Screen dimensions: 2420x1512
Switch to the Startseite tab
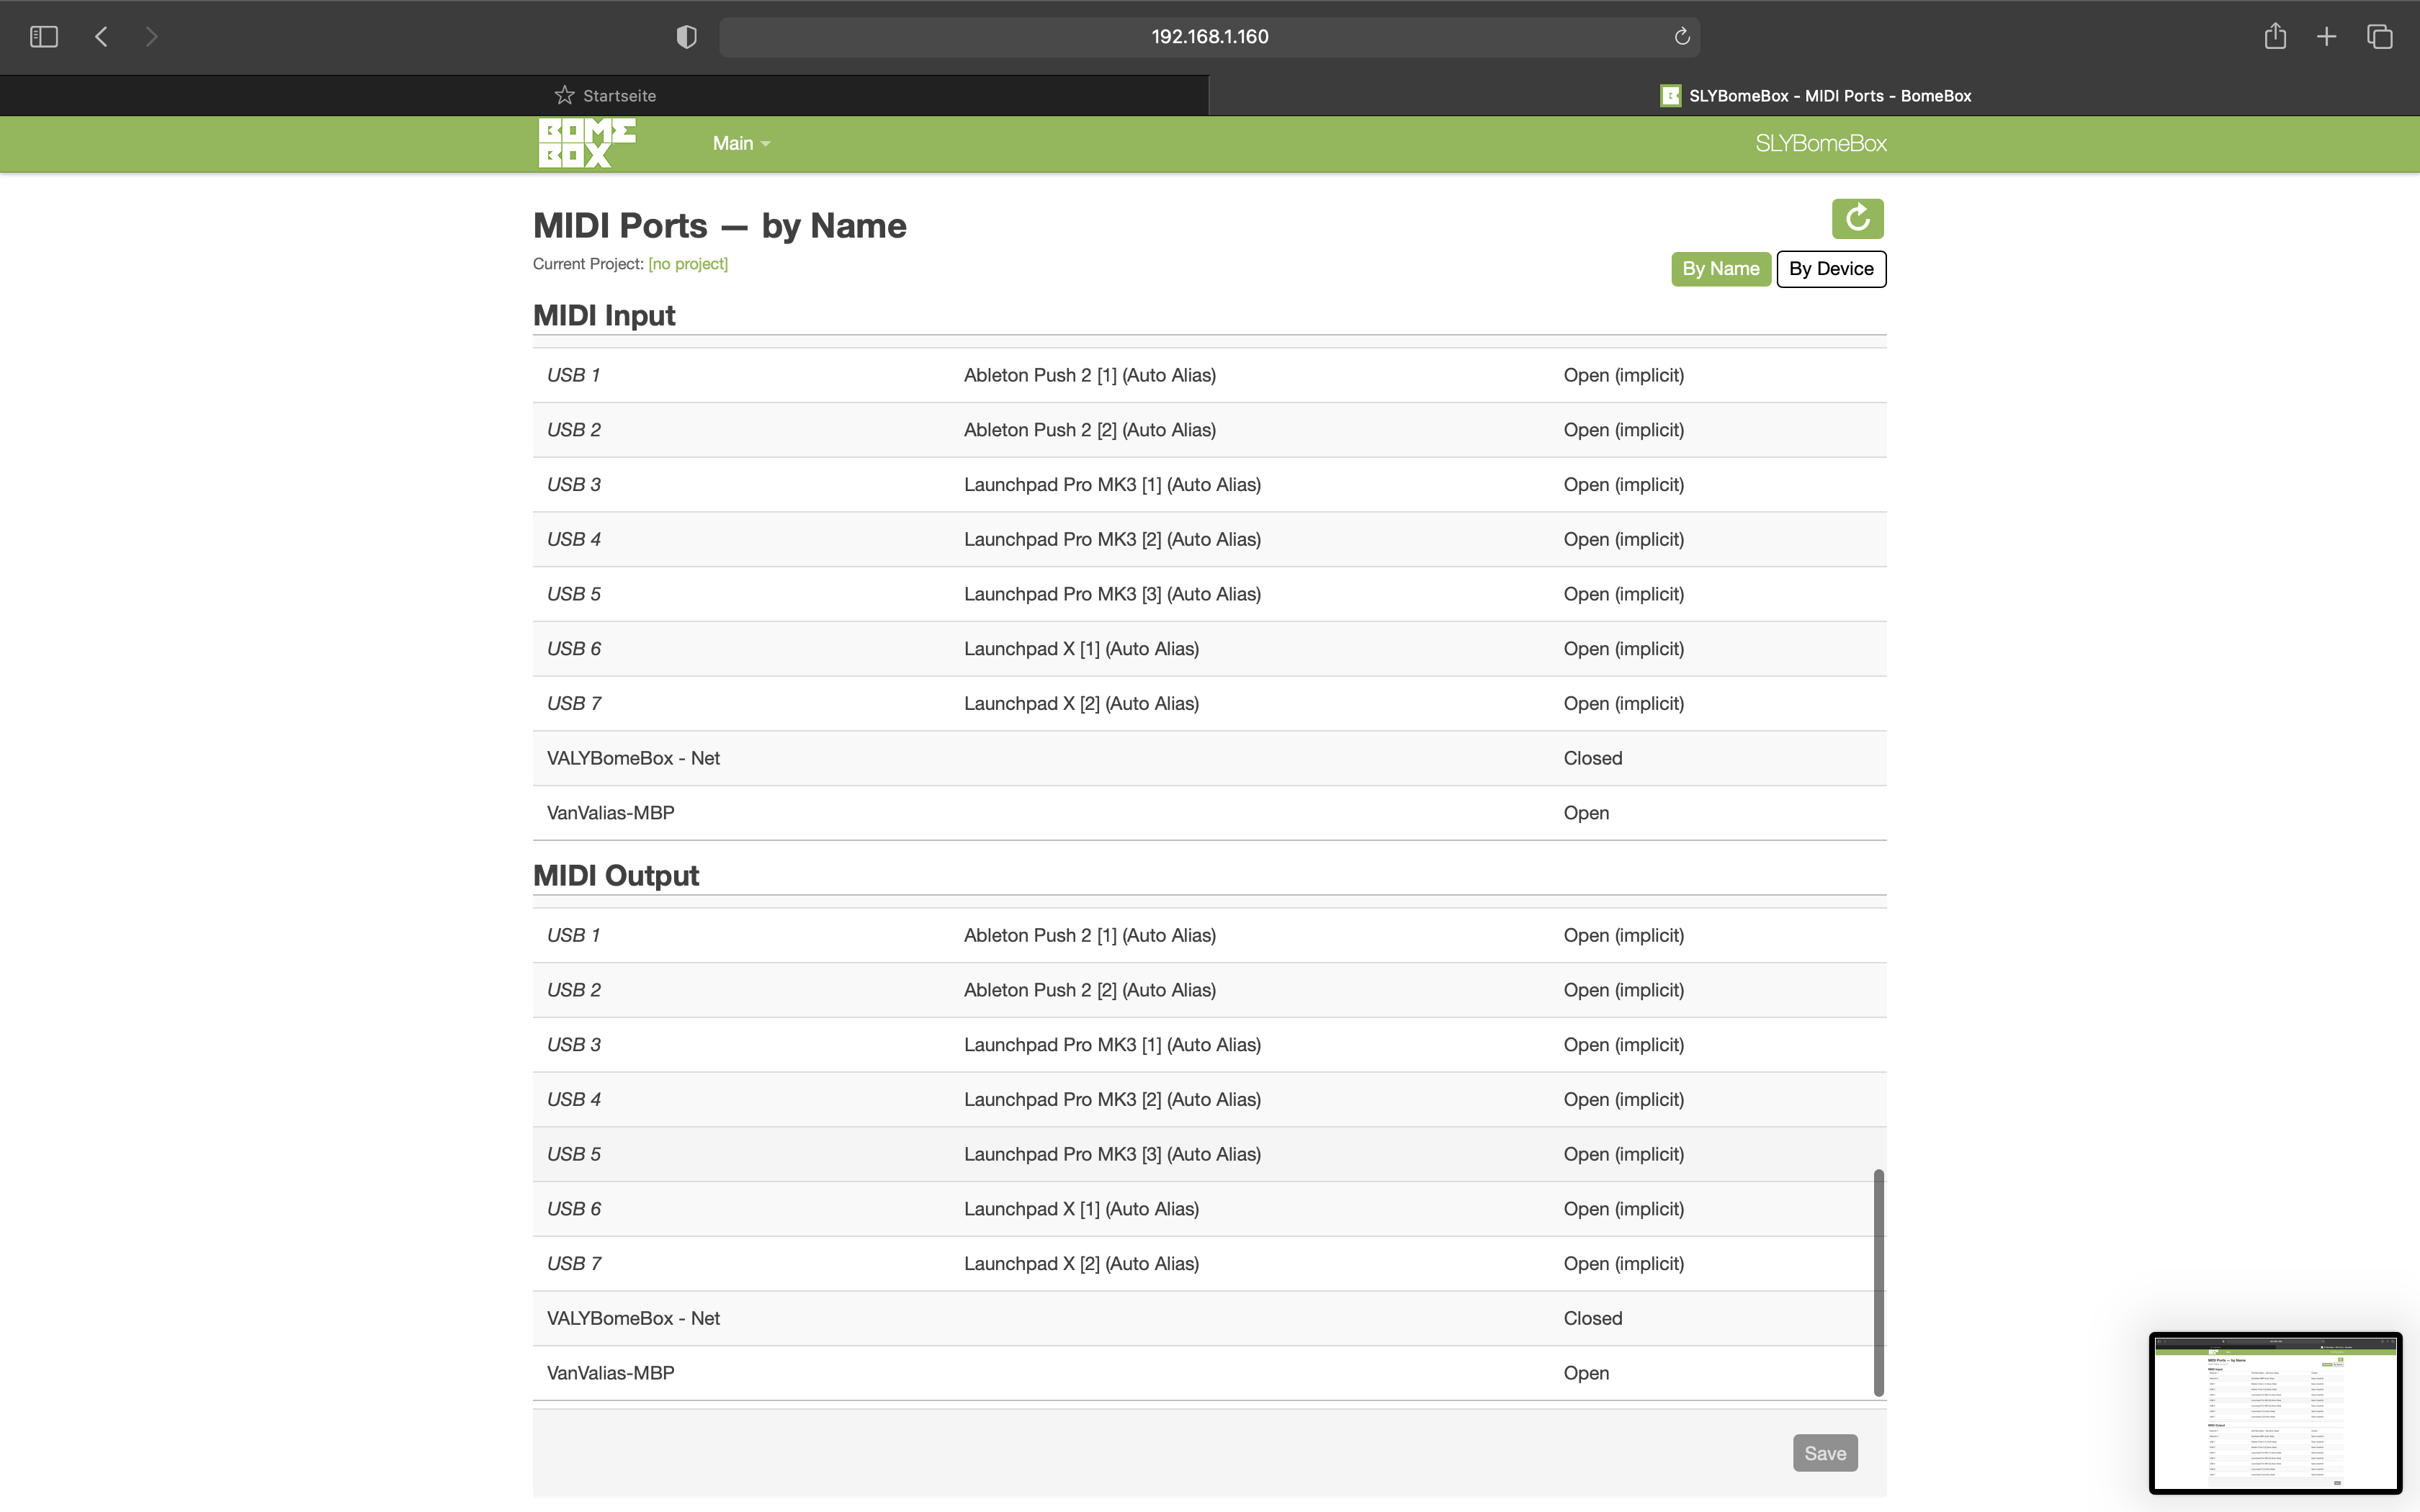click(604, 96)
